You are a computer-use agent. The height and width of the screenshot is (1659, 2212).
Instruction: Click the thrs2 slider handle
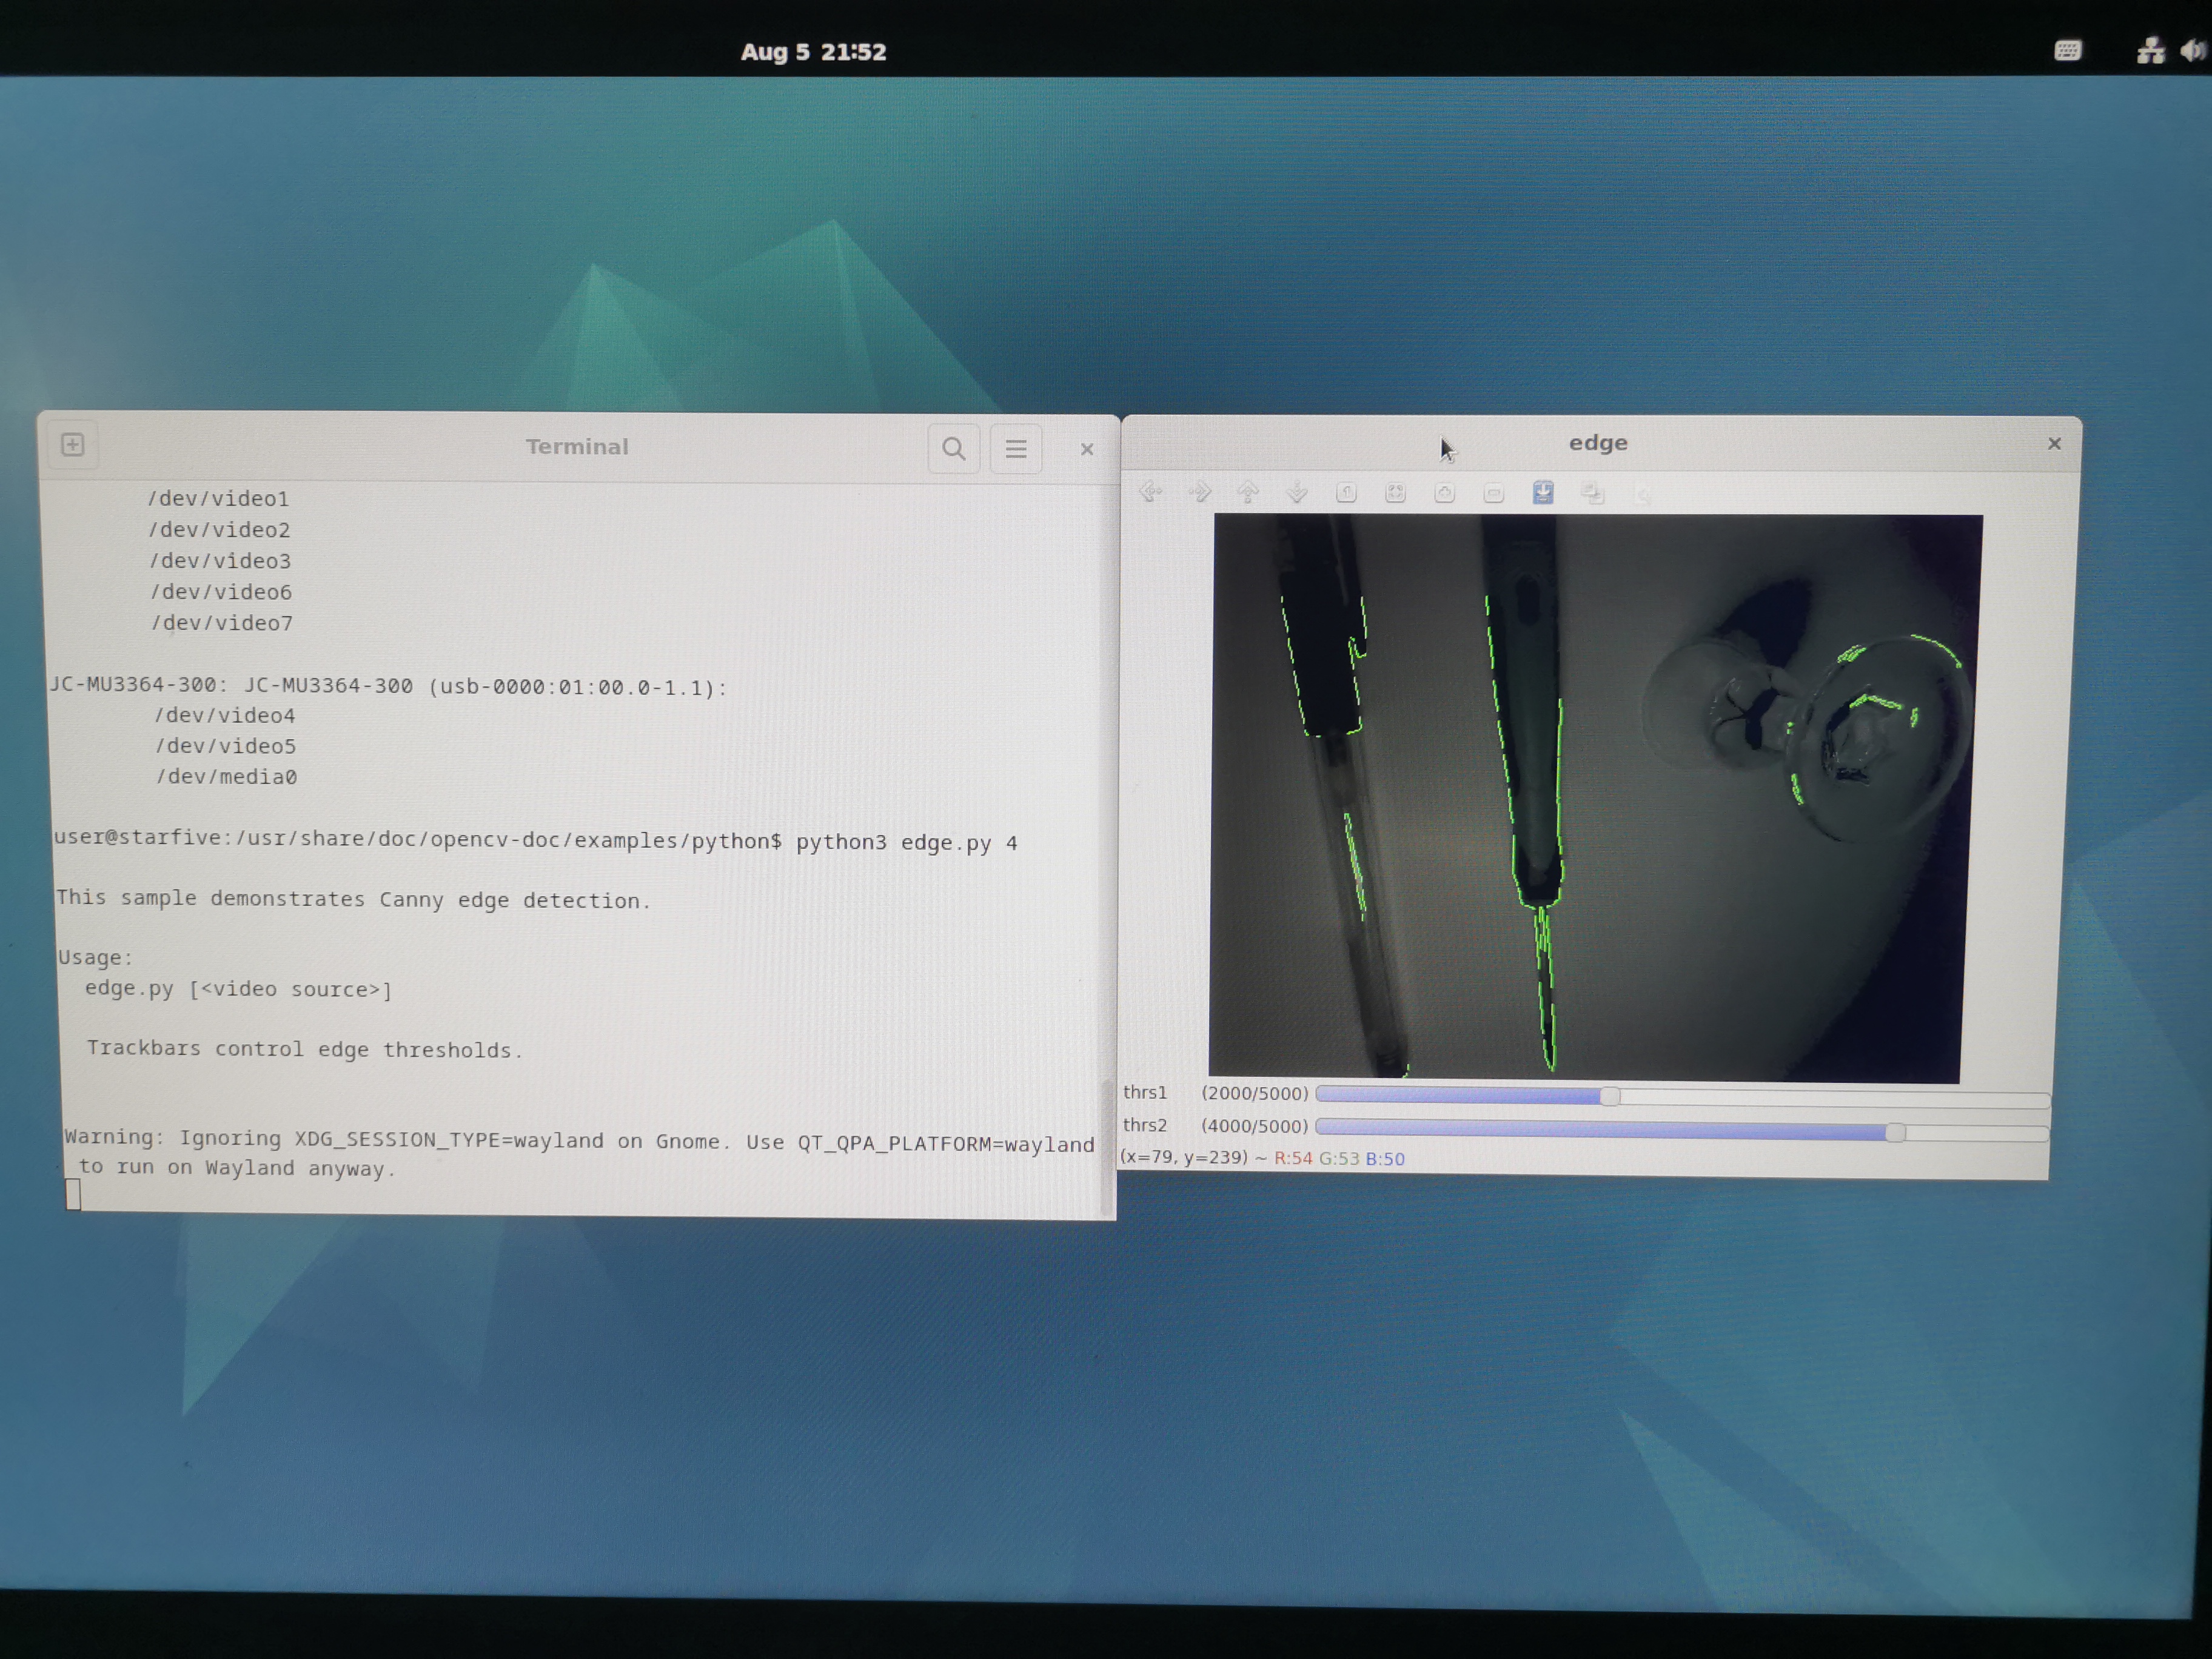click(x=1895, y=1132)
